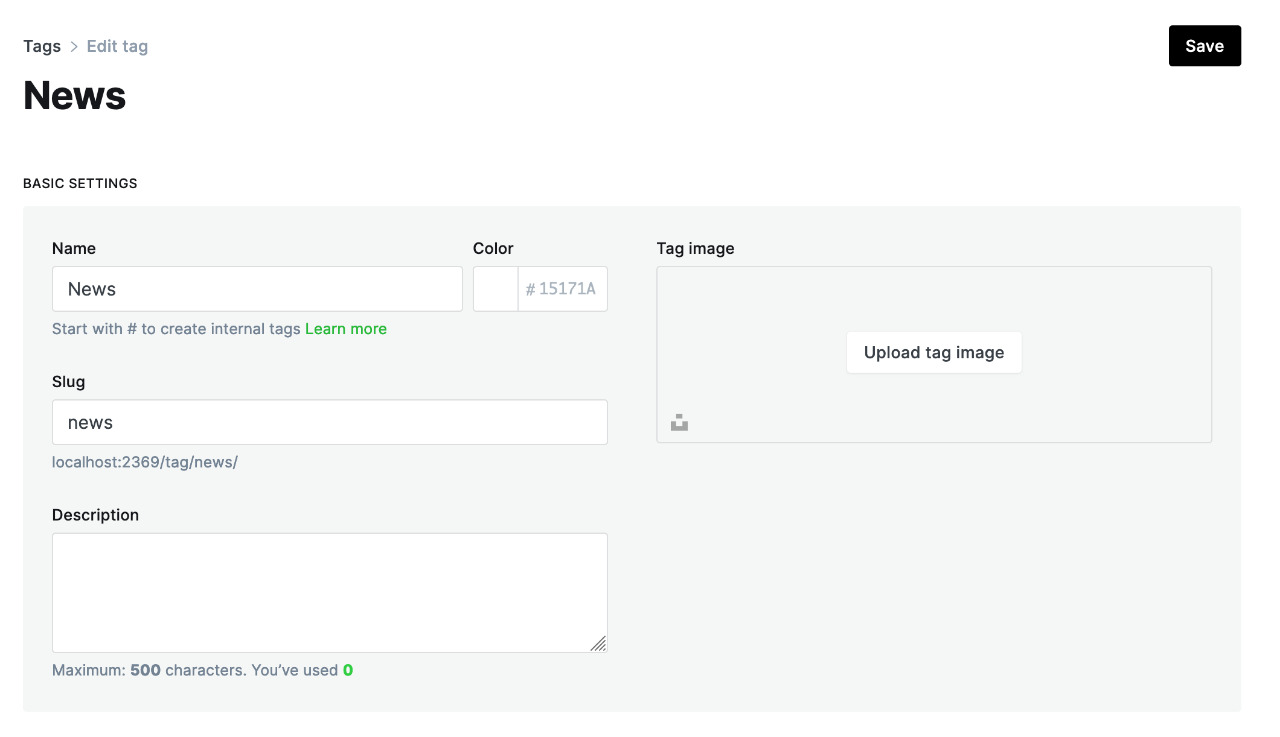Click the Description field label
The image size is (1280, 737).
(x=95, y=515)
